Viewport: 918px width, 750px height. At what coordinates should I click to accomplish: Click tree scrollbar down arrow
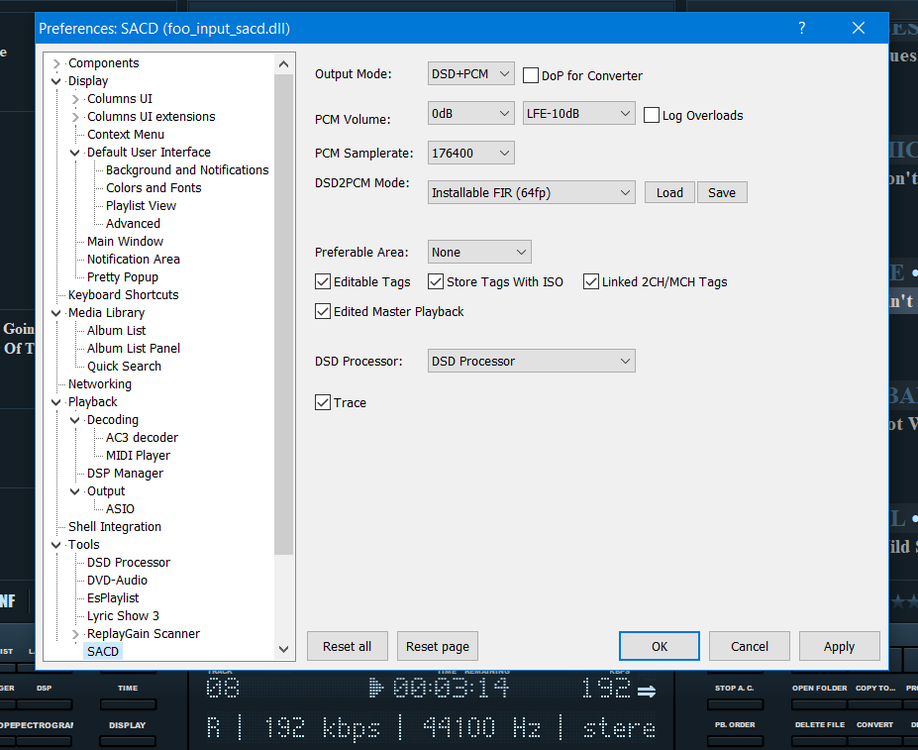[x=284, y=649]
